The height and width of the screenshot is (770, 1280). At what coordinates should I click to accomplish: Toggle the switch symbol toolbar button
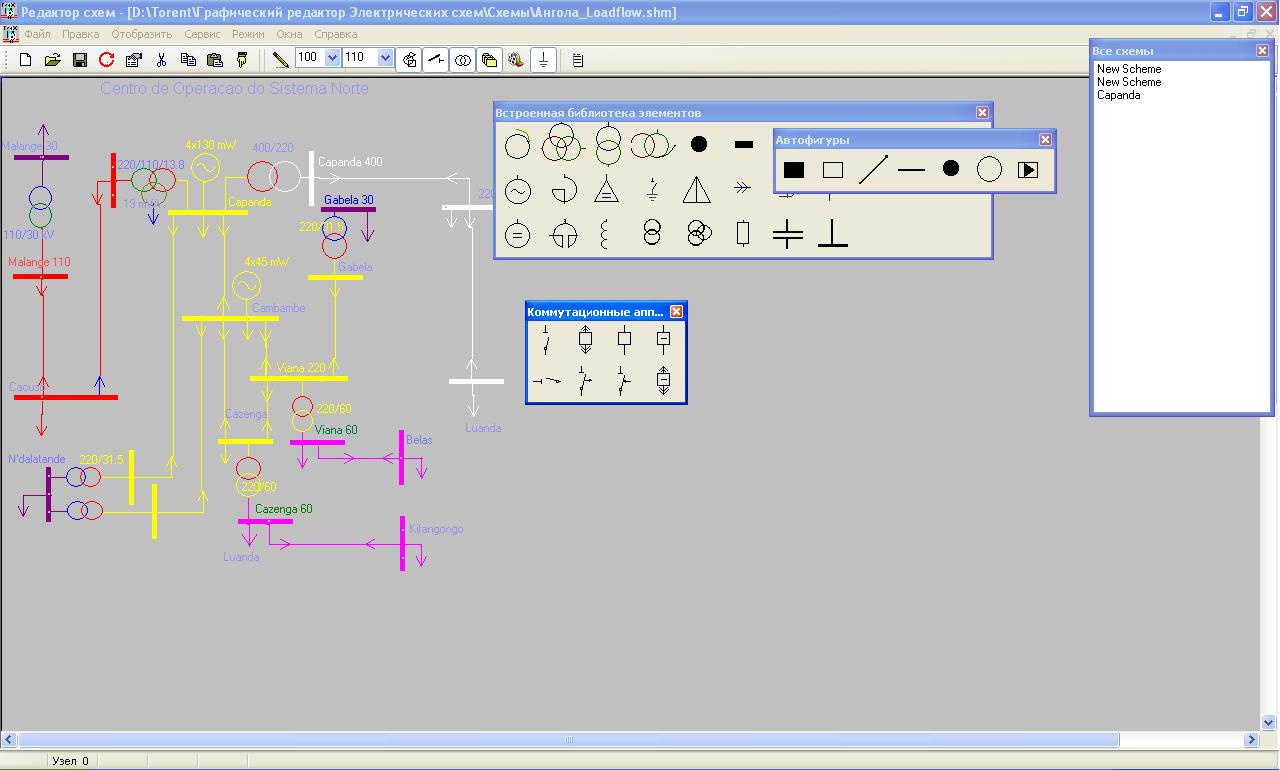(436, 60)
